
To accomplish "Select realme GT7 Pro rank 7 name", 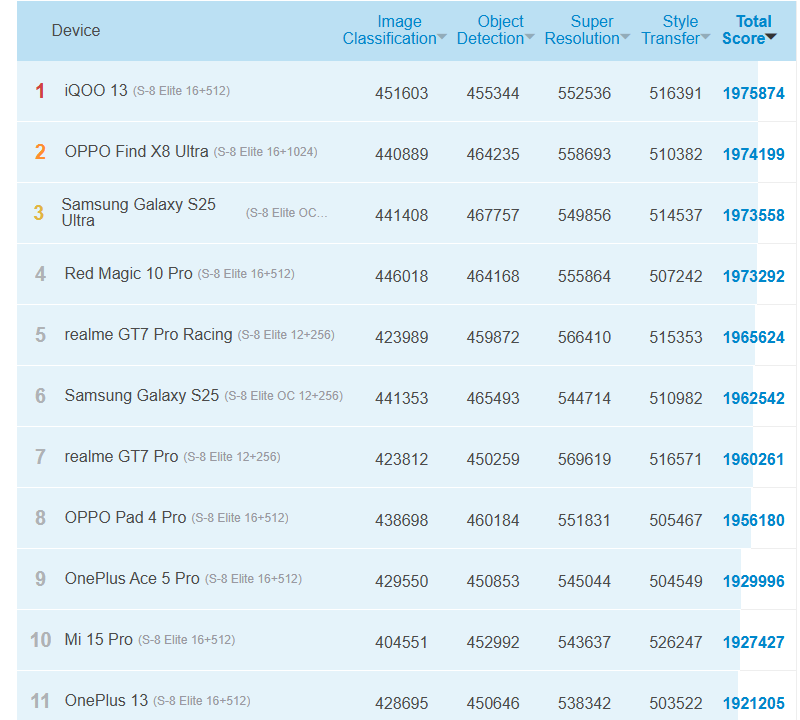I will coord(121,457).
